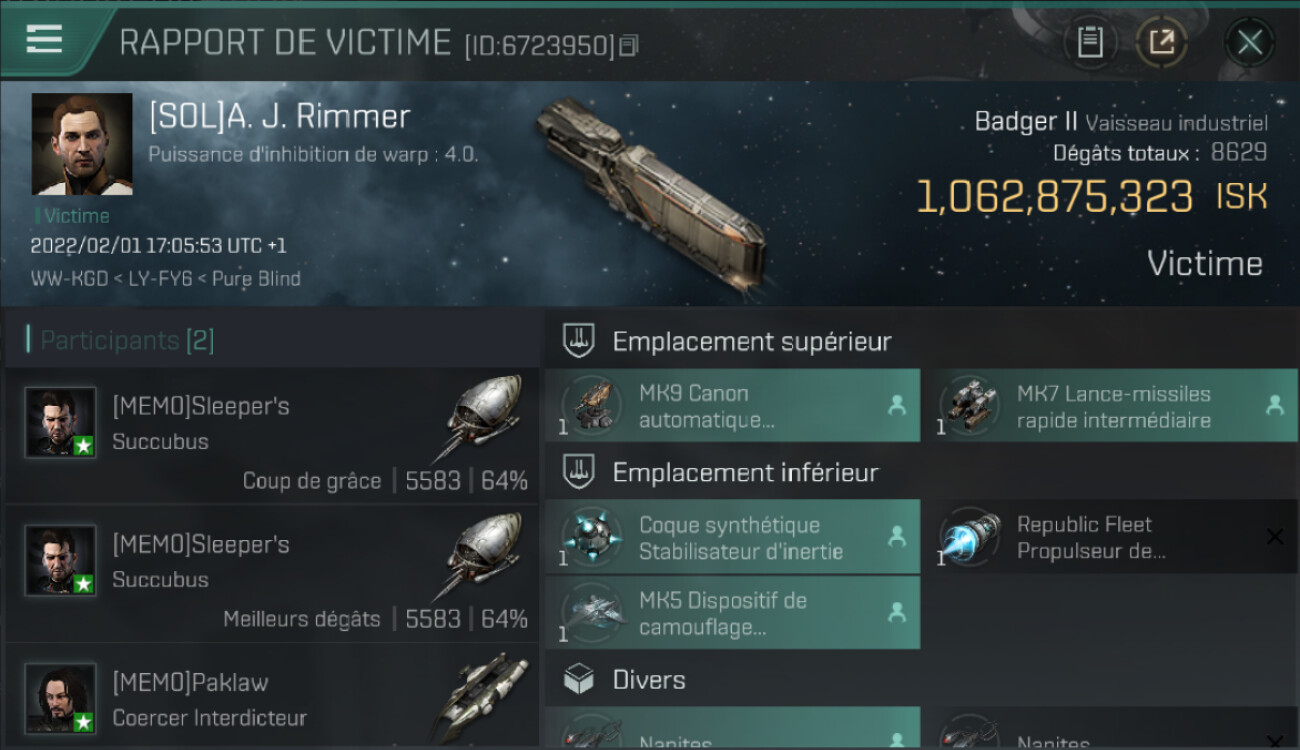
Task: Copy the kill report ID
Action: [x=629, y=46]
